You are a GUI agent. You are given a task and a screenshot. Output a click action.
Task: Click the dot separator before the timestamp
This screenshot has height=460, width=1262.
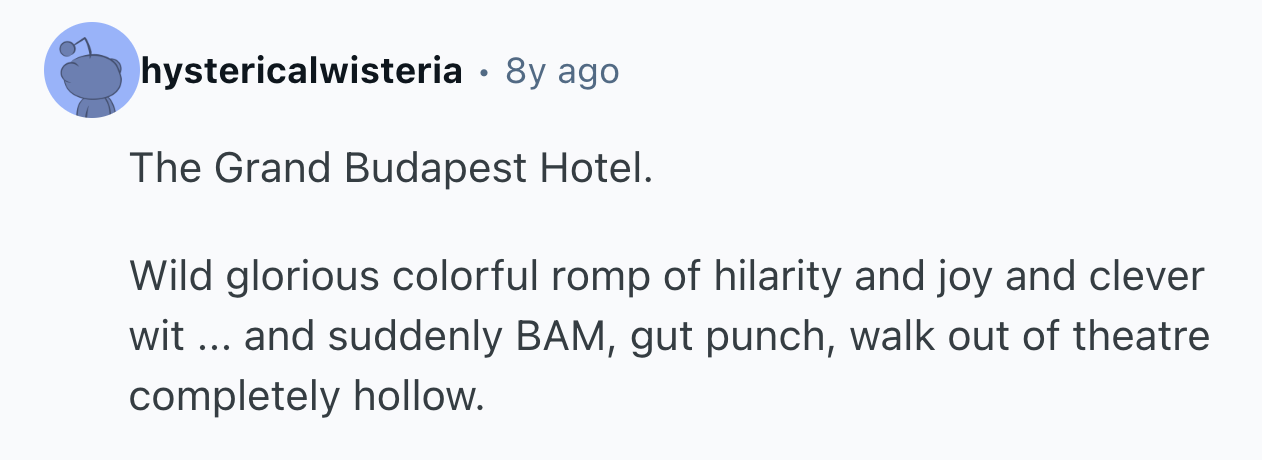click(484, 72)
